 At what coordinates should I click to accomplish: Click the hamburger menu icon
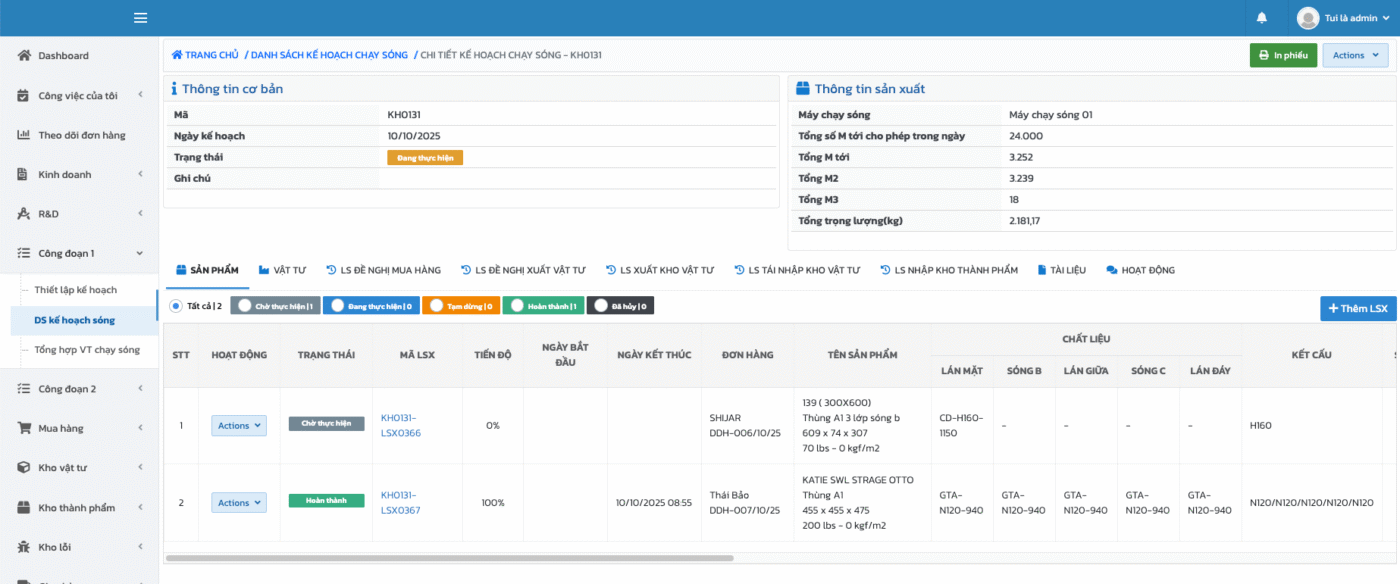point(140,18)
